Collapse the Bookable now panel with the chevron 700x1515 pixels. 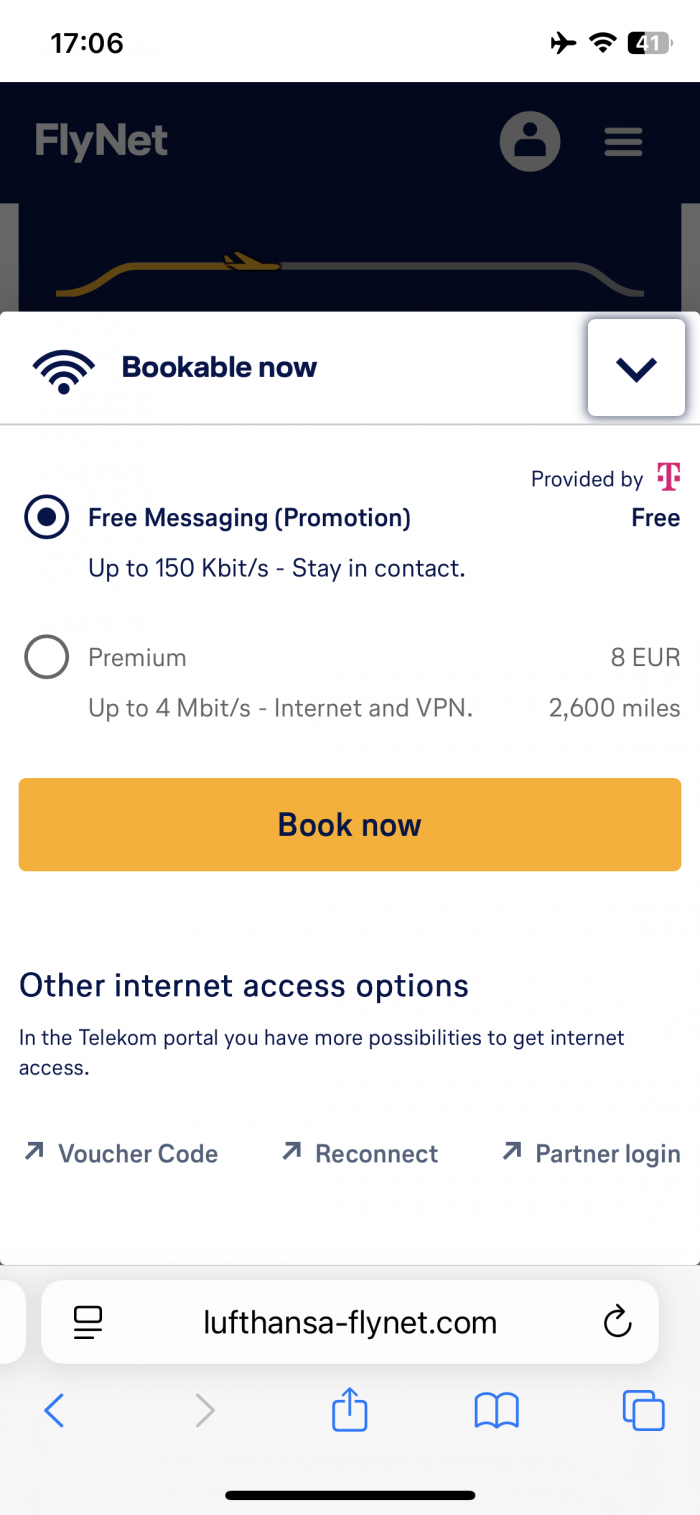click(636, 368)
